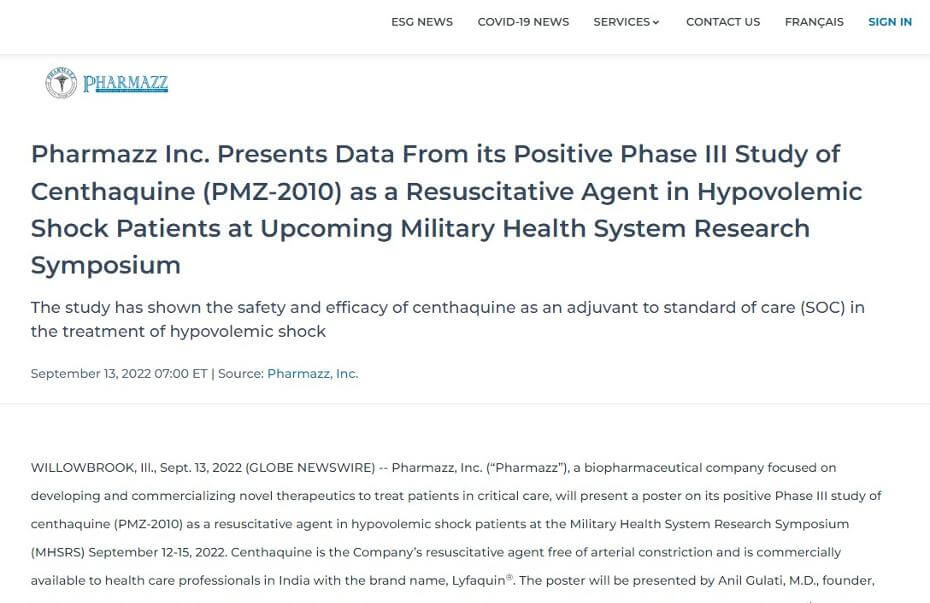Click the subheadline about safety and efficacy
Screen dimensions: 930x603
[447, 319]
